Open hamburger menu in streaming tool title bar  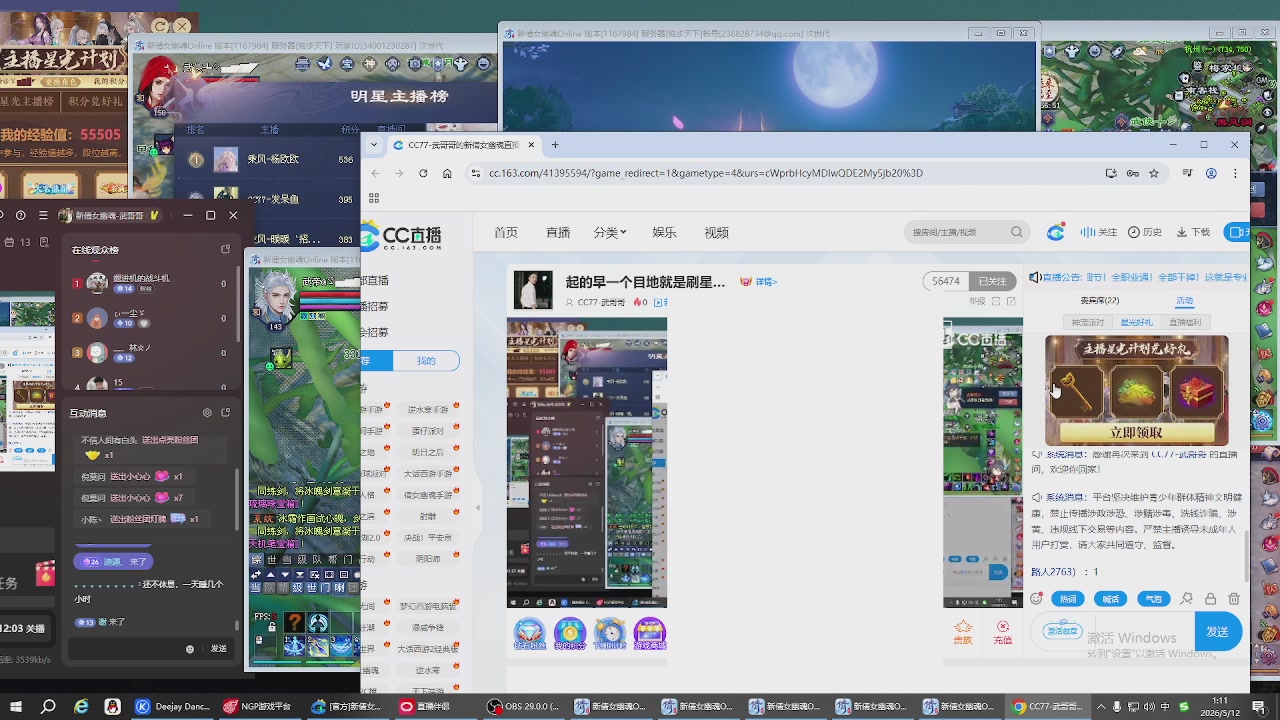[43, 215]
